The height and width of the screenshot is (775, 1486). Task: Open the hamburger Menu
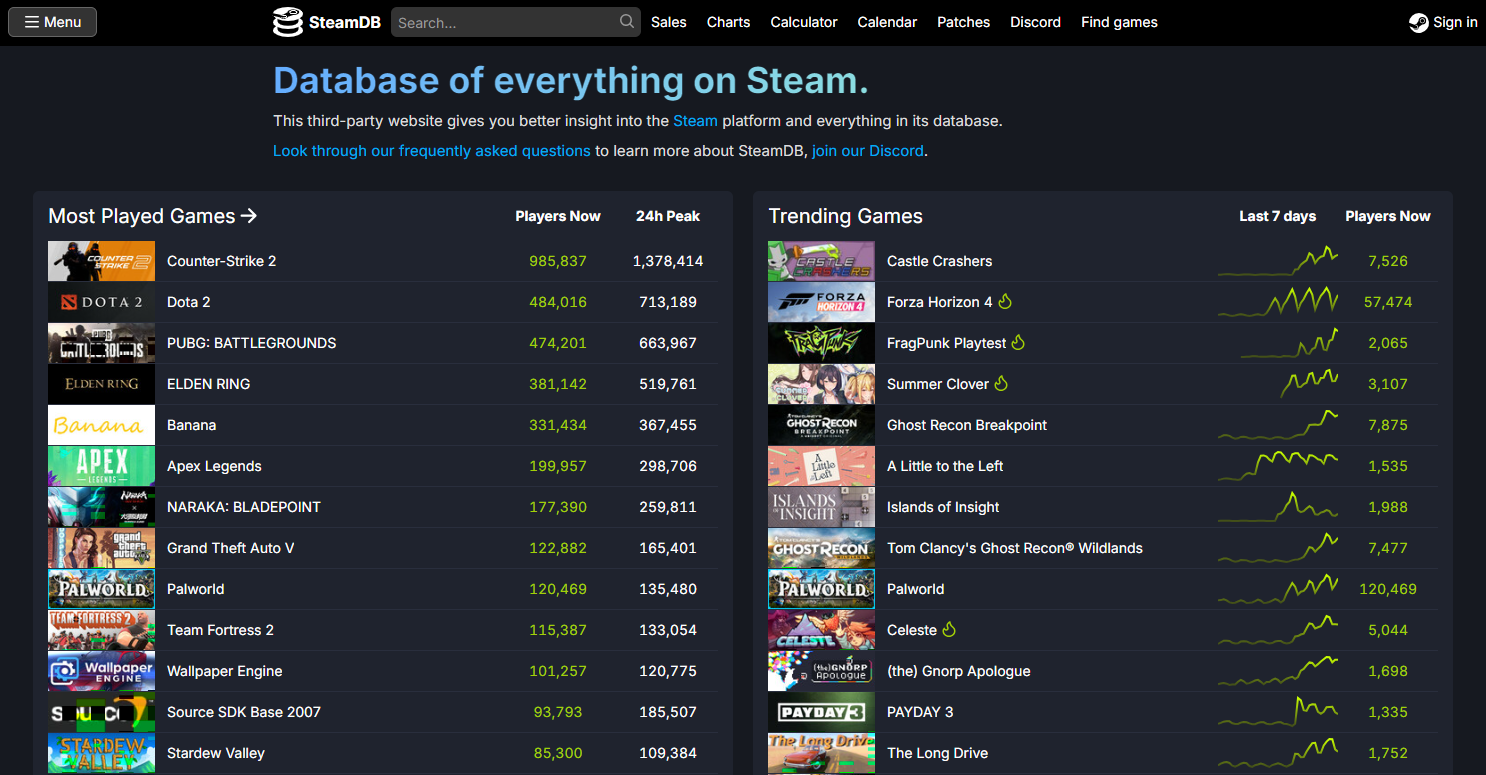tap(52, 21)
